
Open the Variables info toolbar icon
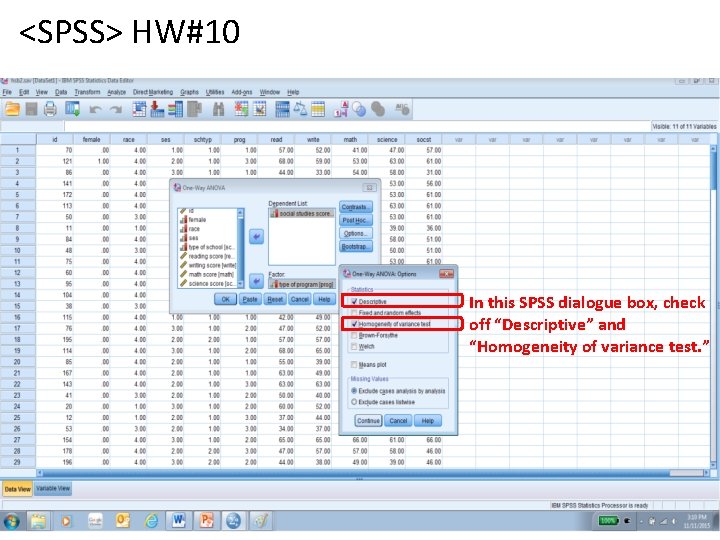click(x=175, y=109)
